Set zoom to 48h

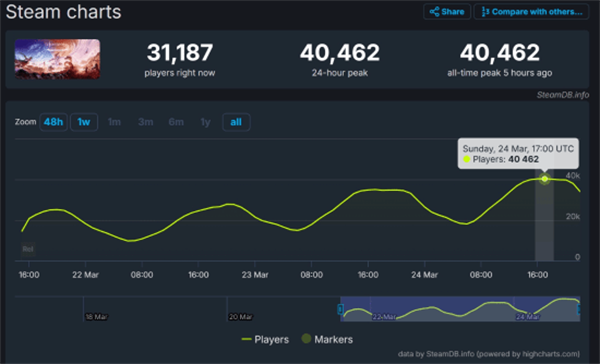tap(53, 122)
